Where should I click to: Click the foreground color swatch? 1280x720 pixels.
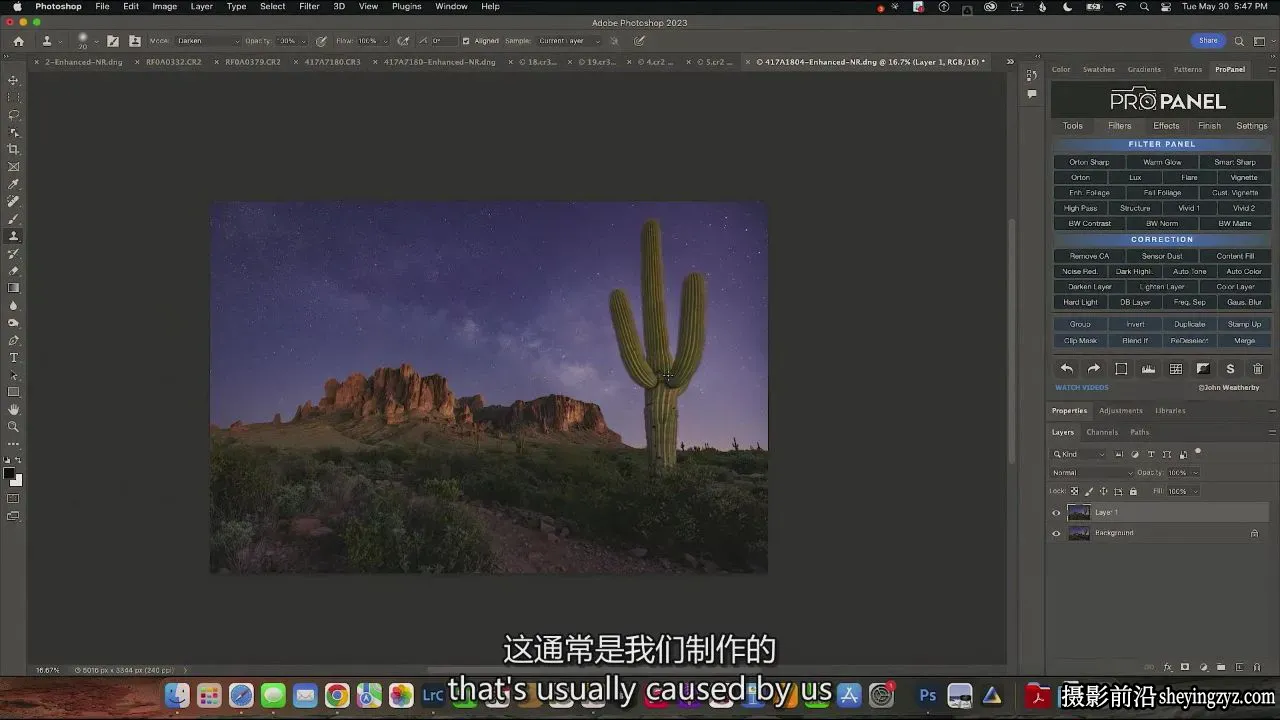tap(9, 473)
